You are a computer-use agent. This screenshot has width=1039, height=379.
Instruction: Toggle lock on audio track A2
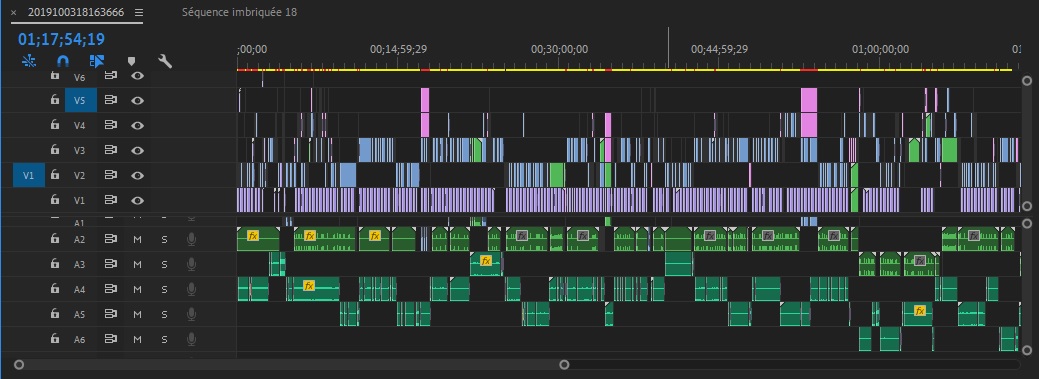click(55, 239)
